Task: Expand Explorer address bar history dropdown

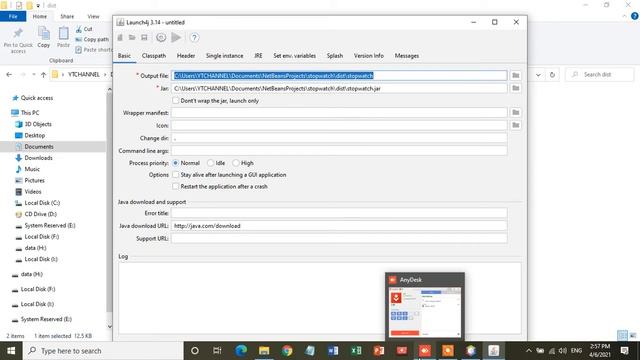Action: point(538,75)
